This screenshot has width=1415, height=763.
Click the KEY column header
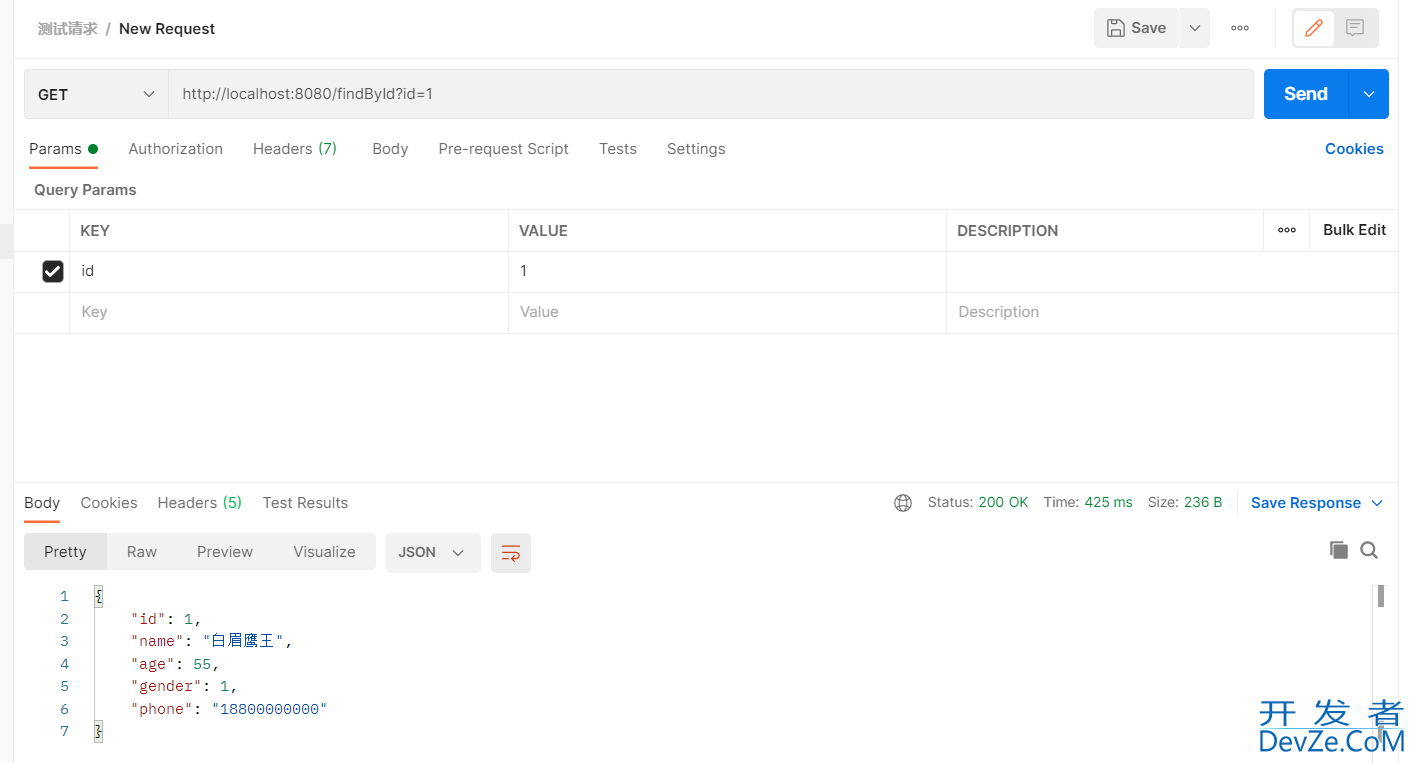pos(95,231)
